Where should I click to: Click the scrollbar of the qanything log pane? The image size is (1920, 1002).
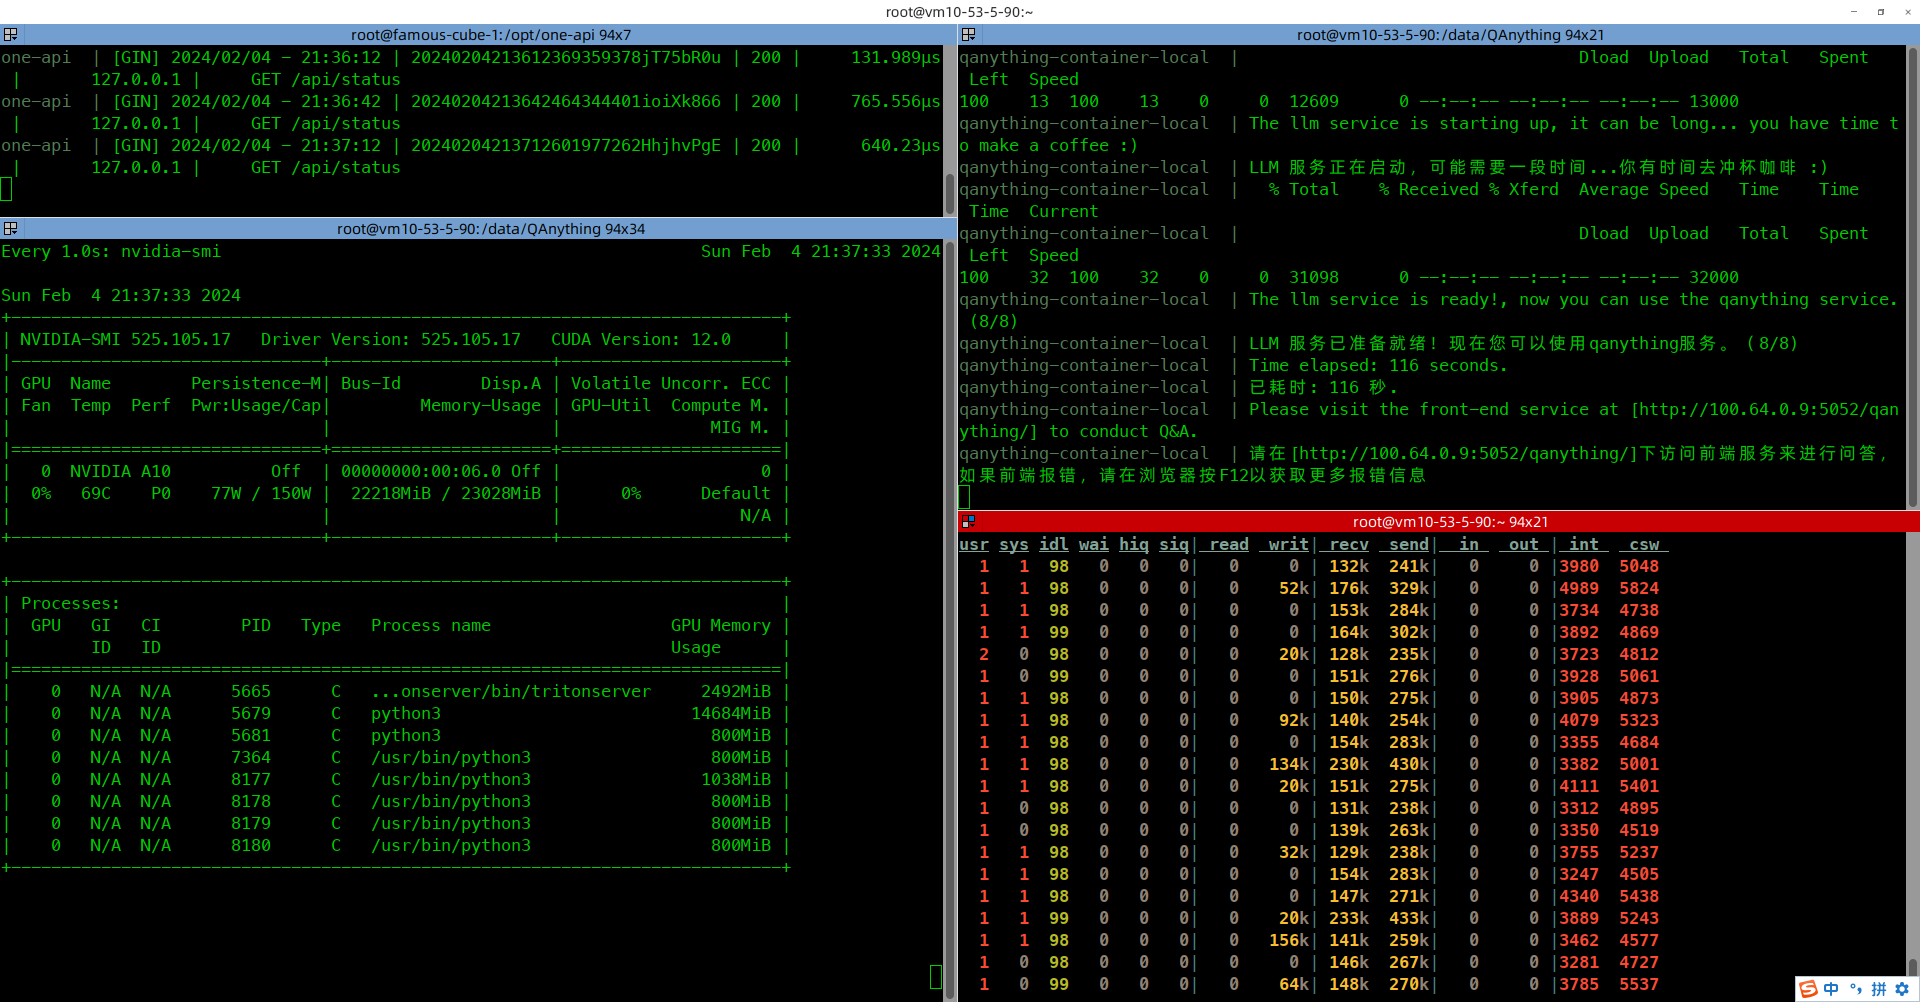tap(1913, 277)
